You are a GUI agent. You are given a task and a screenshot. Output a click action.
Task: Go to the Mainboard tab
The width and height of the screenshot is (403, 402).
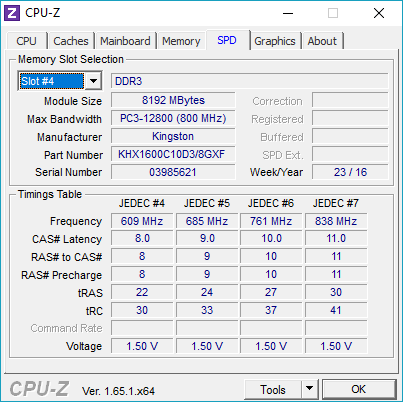point(125,41)
